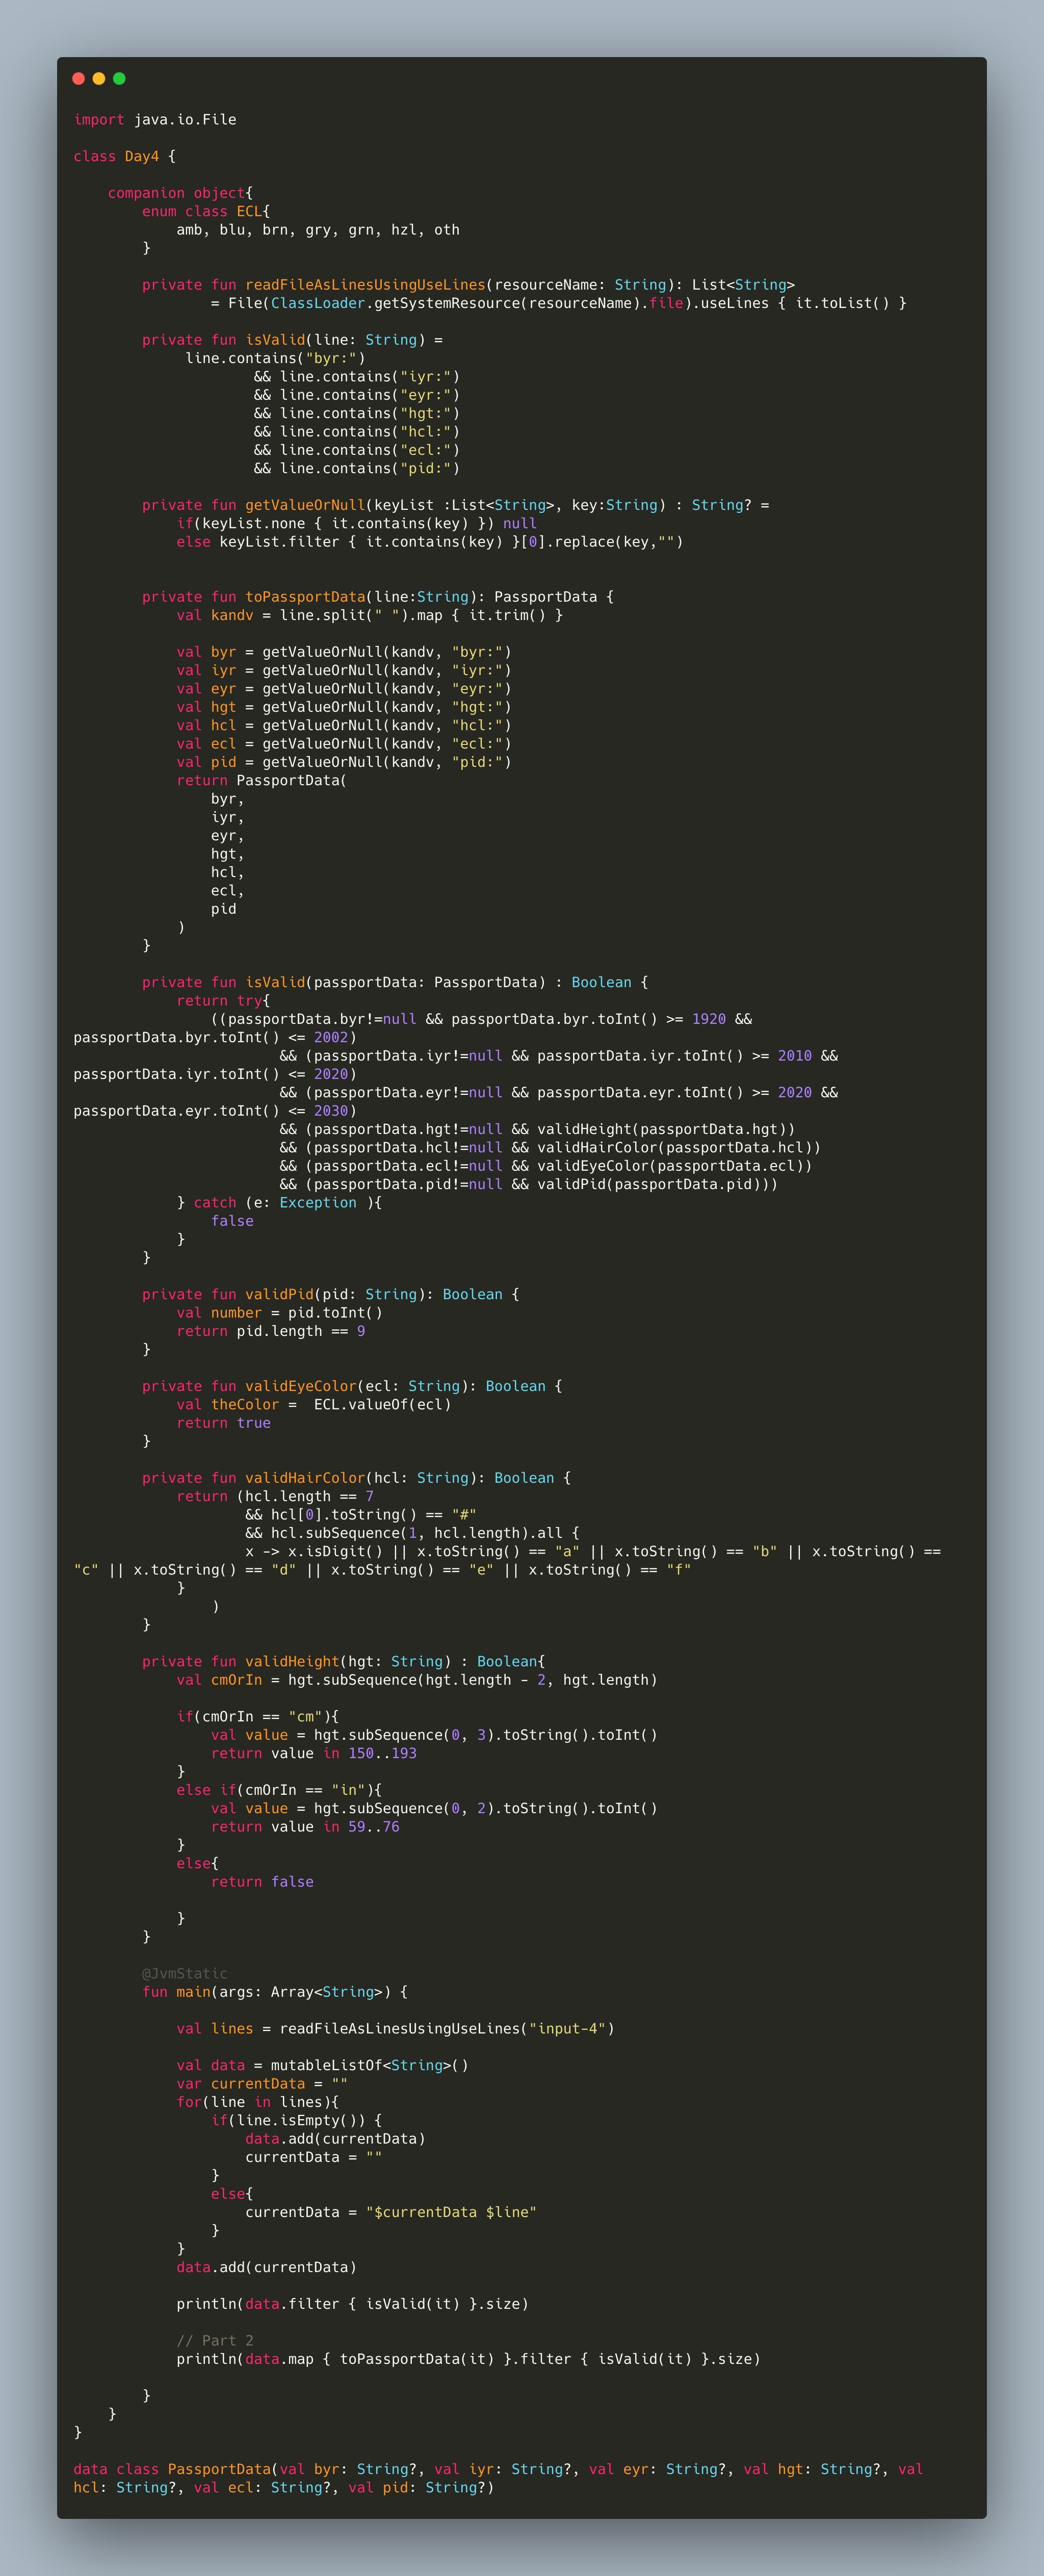Click the '&& line.contains("pid:")' line
This screenshot has width=1044, height=2576.
coord(357,468)
